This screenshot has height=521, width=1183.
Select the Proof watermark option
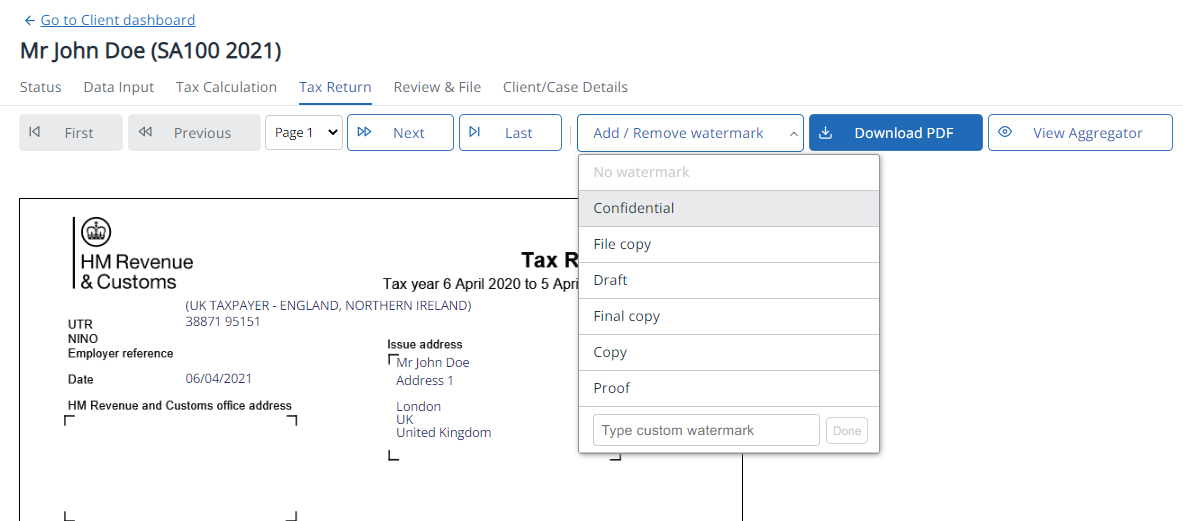[x=611, y=388]
